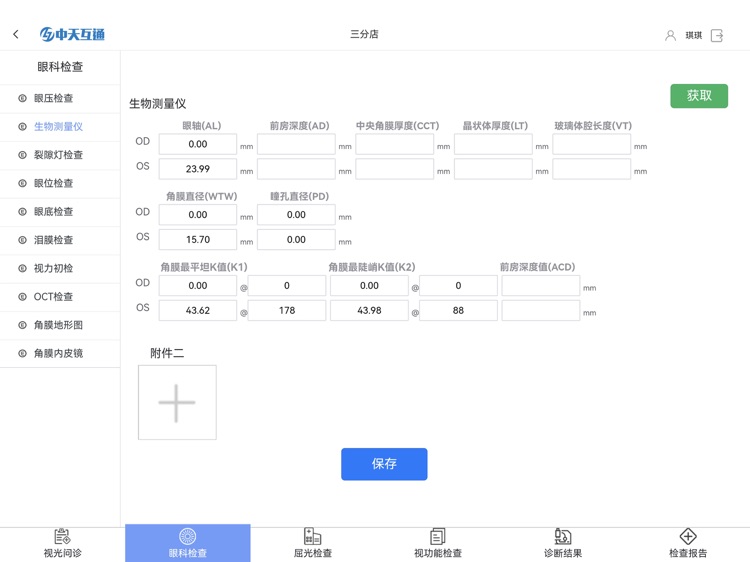Open the 视光问诊 bottom tab
The height and width of the screenshot is (562, 750).
(x=63, y=544)
